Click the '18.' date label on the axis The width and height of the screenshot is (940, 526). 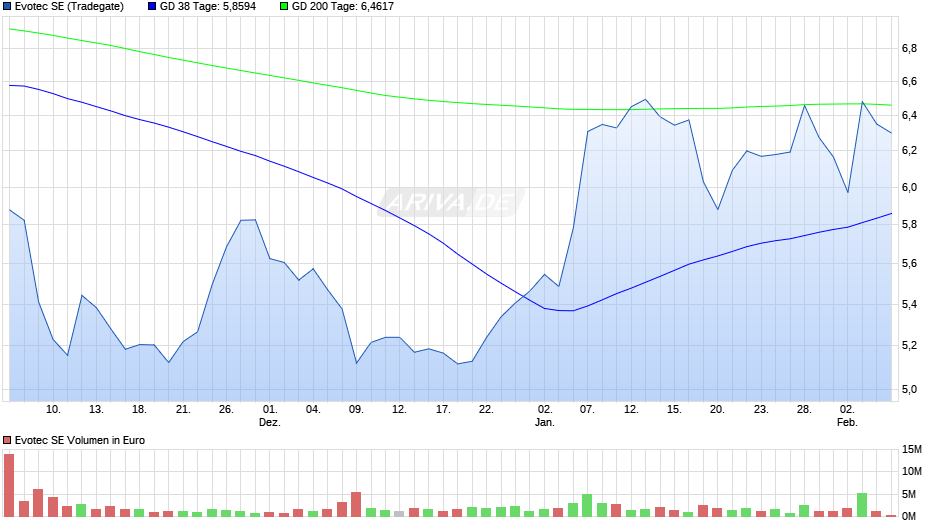[139, 409]
